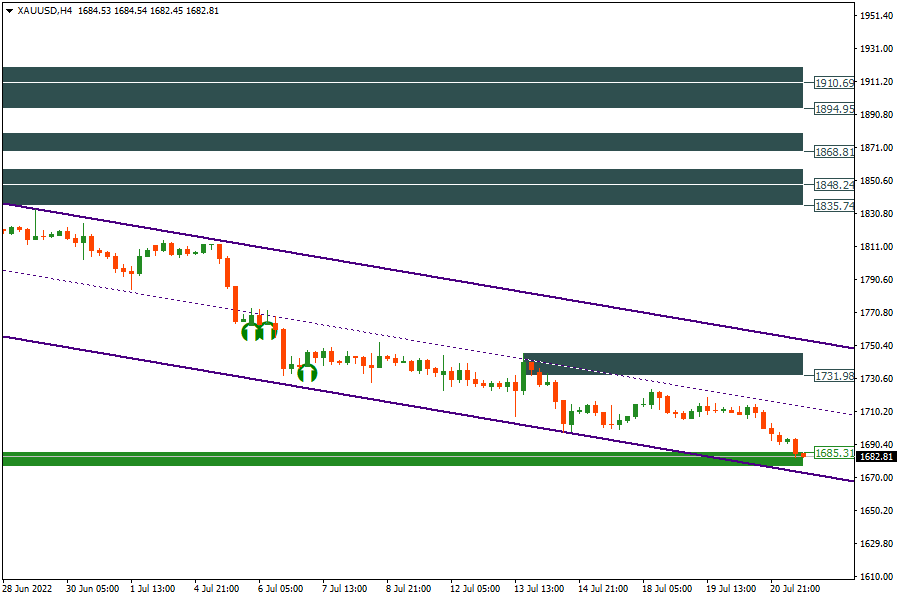Select the green support zone rectangle
The image size is (900, 600).
[400, 459]
